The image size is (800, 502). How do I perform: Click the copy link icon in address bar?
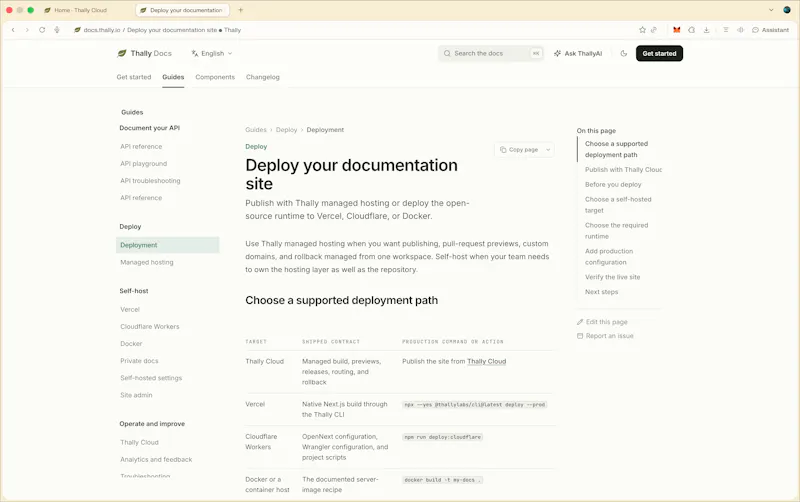click(x=654, y=30)
